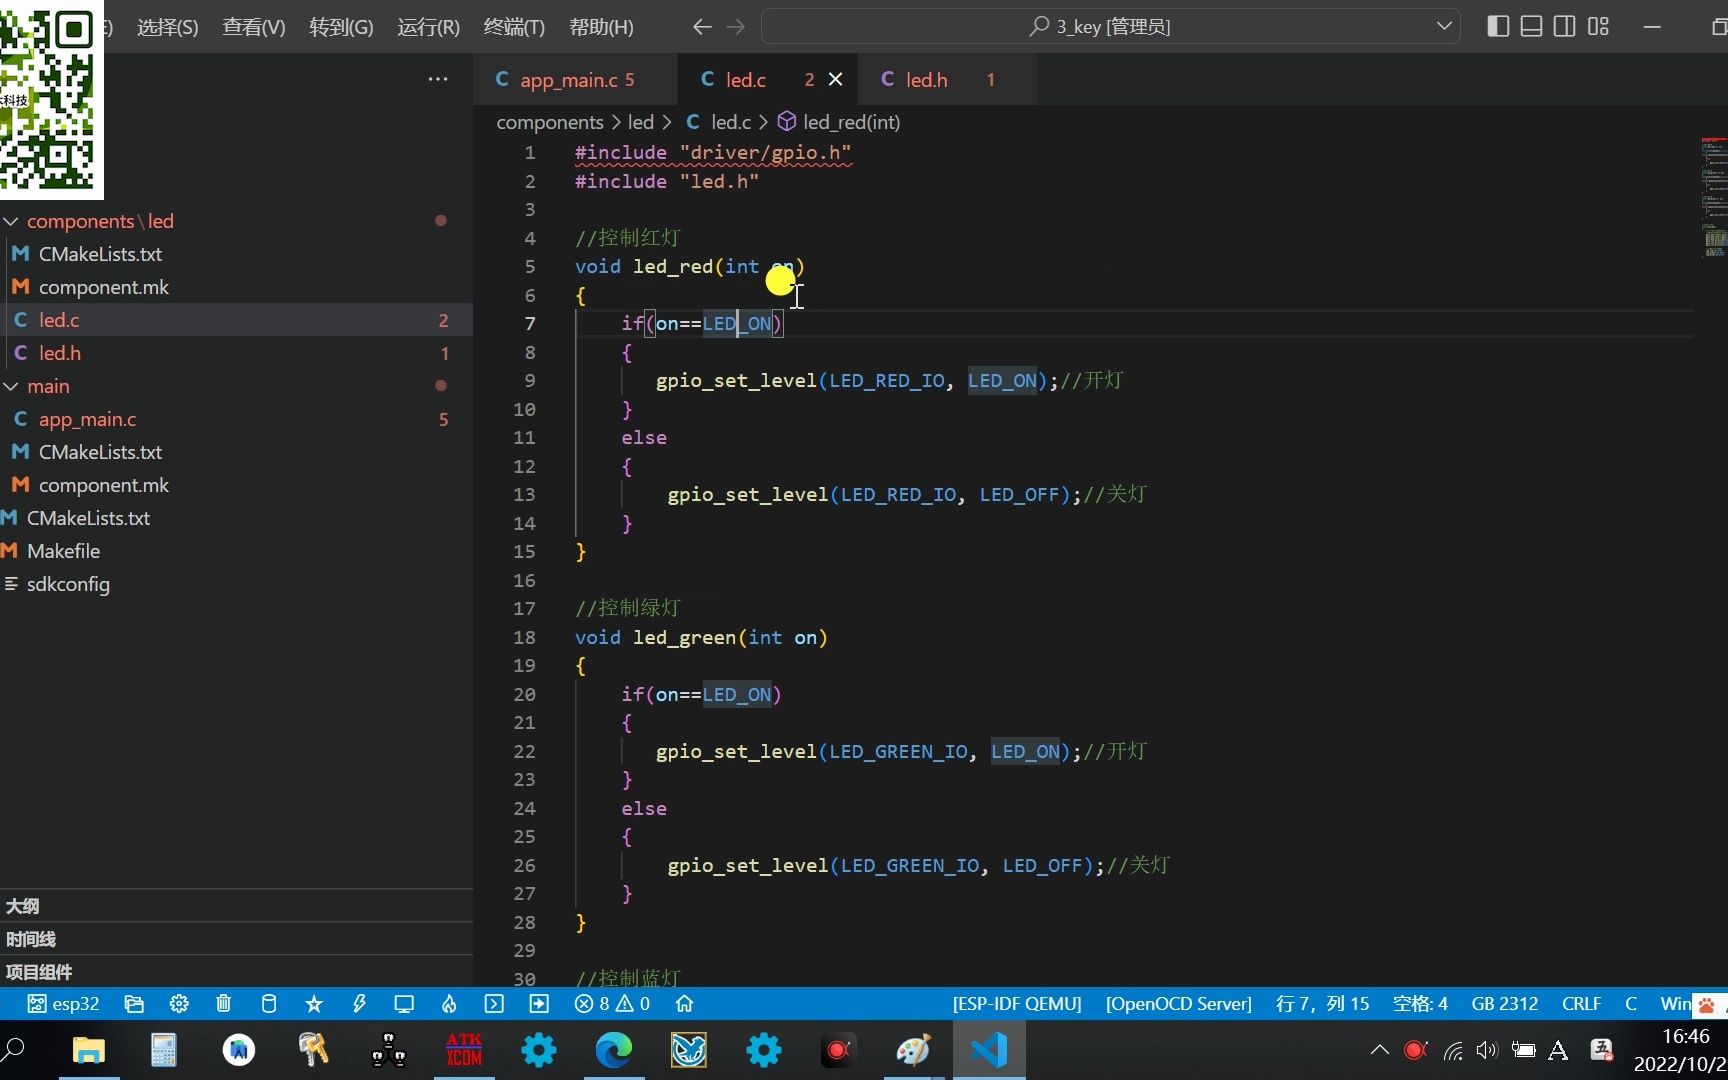Open ATK XCOM app in taskbar
The image size is (1728, 1080).
pos(464,1050)
